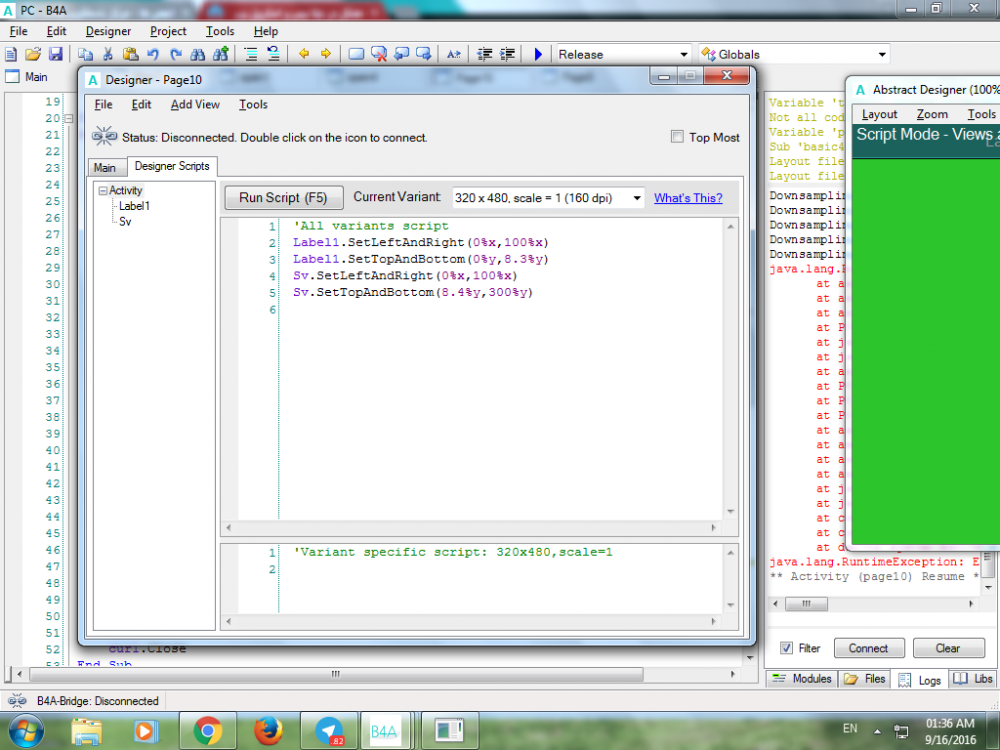This screenshot has width=1000, height=750.
Task: Click the Save floppy disk icon in toolbar
Action: pyautogui.click(x=56, y=54)
